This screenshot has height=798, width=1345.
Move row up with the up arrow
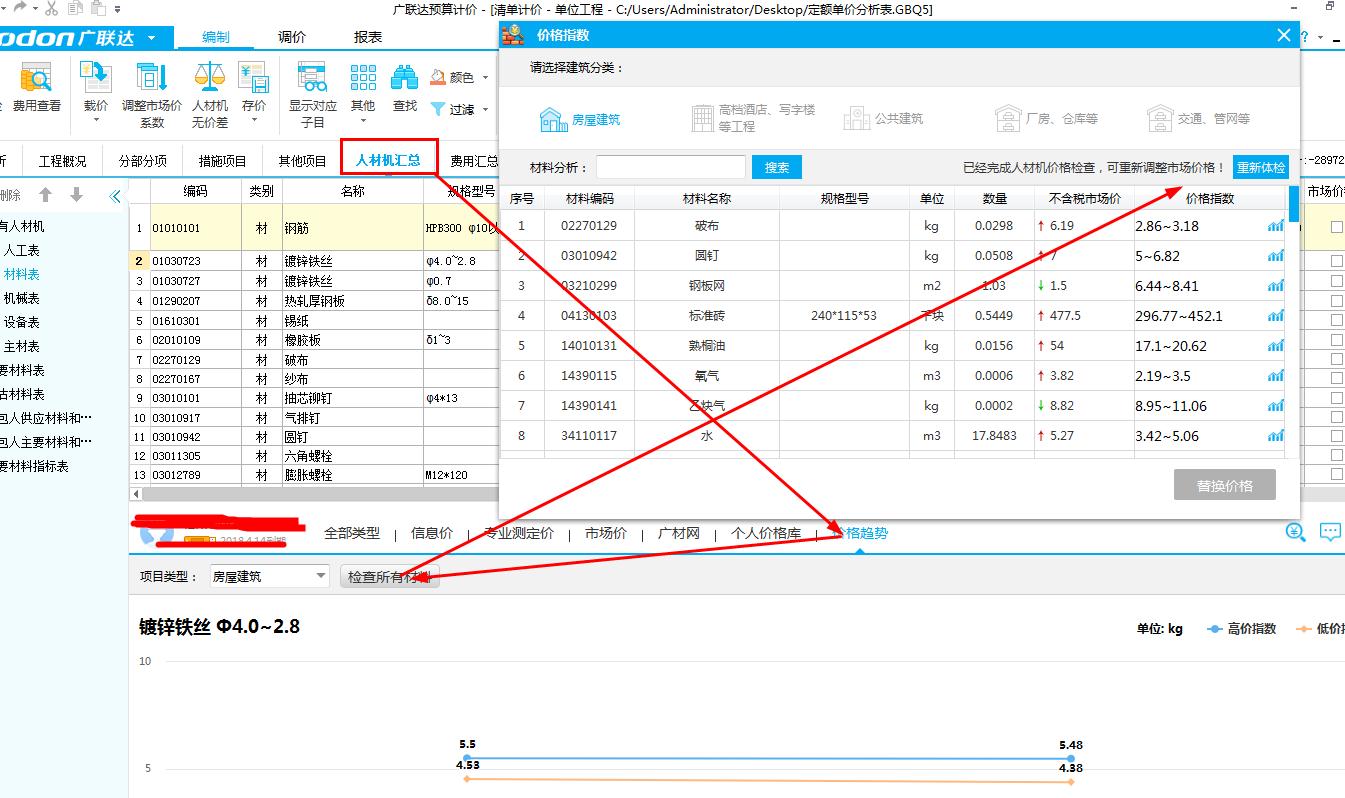point(45,195)
